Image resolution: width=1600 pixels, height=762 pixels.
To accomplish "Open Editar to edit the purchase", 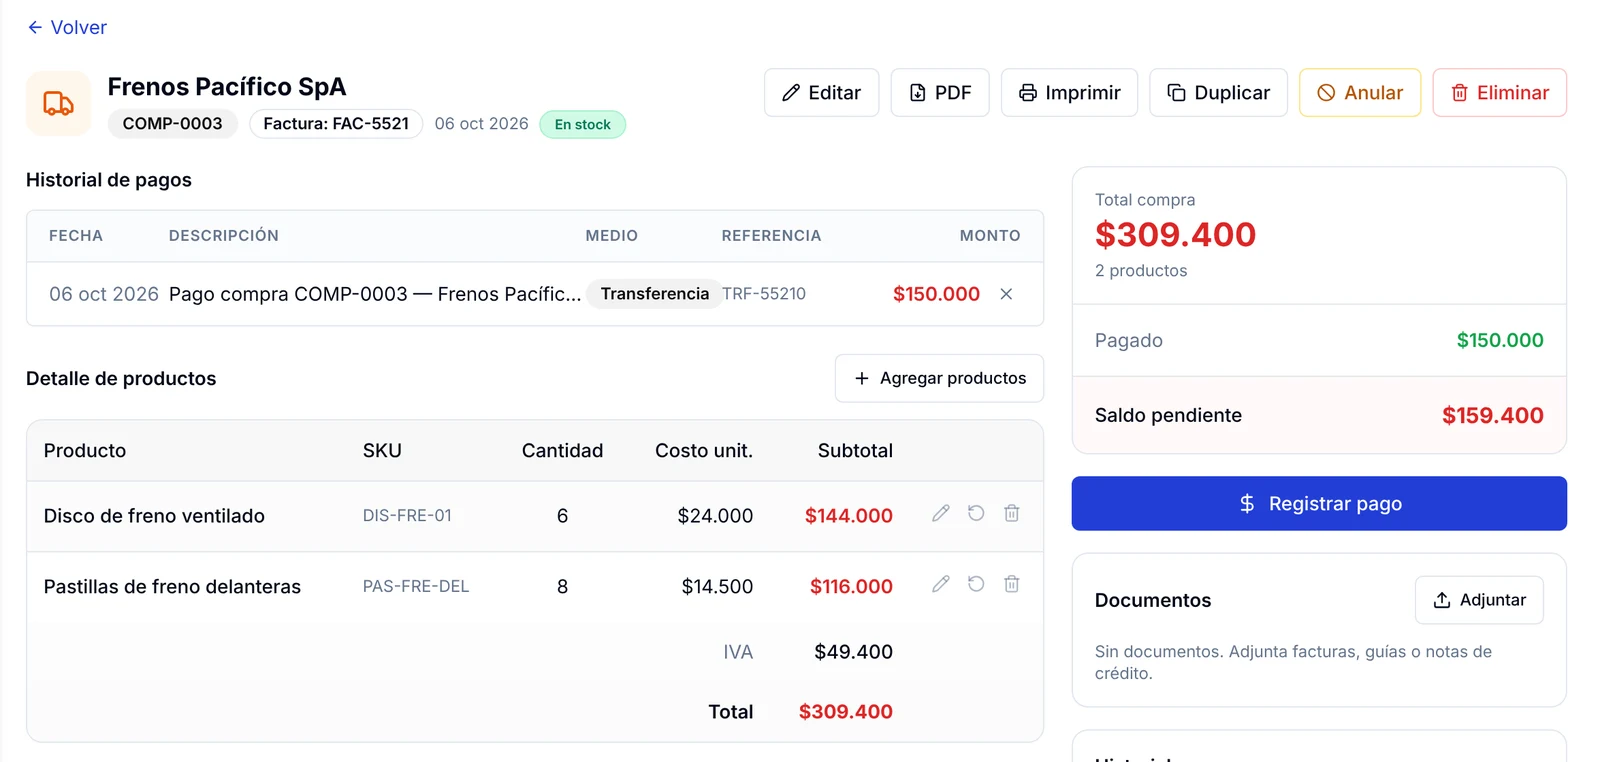I will coord(821,93).
